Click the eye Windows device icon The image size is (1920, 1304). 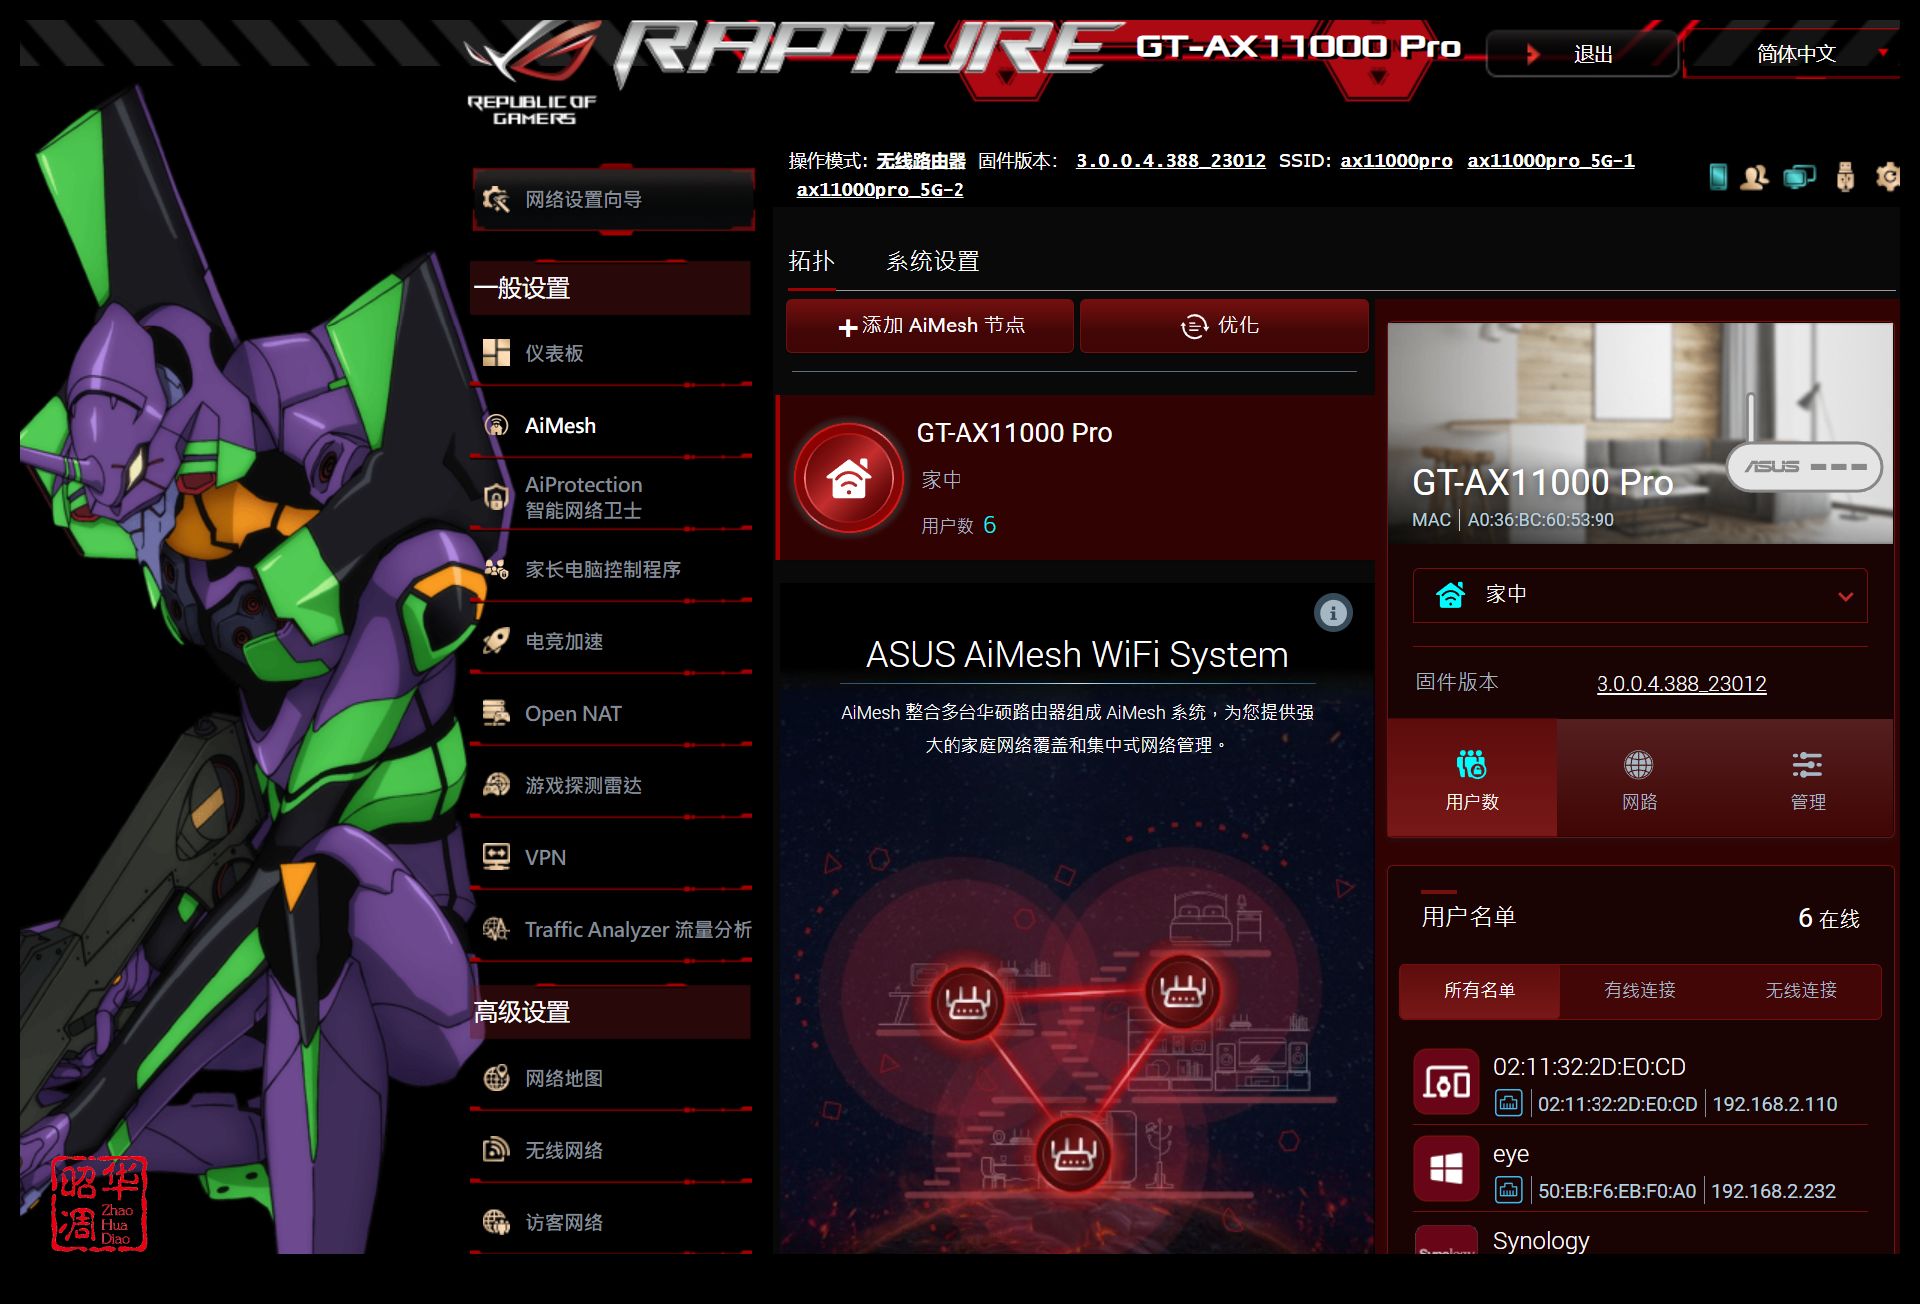[1446, 1168]
